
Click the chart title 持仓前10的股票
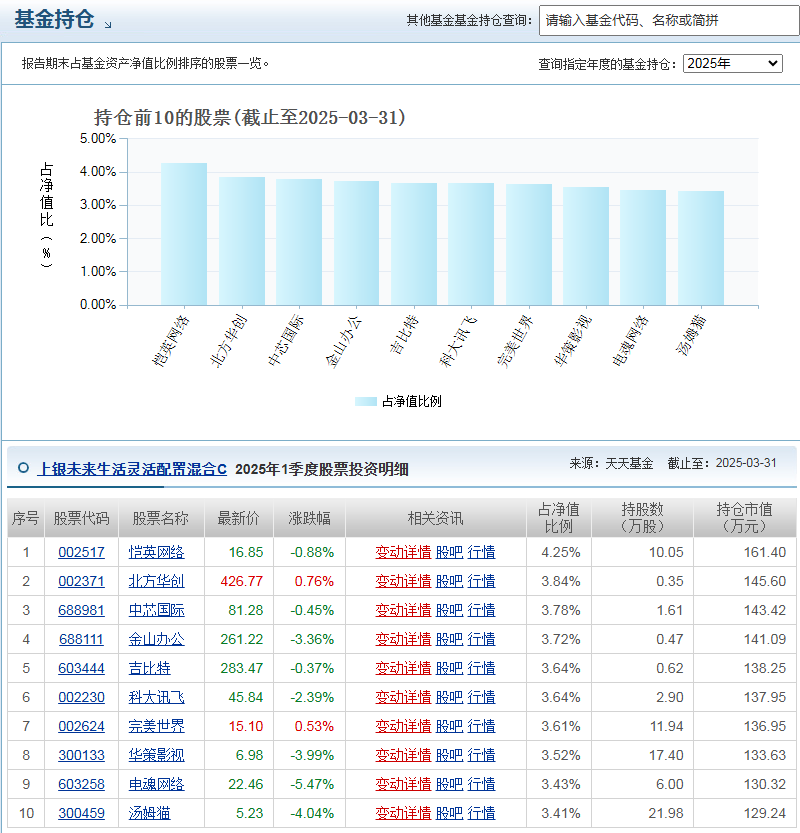click(250, 117)
